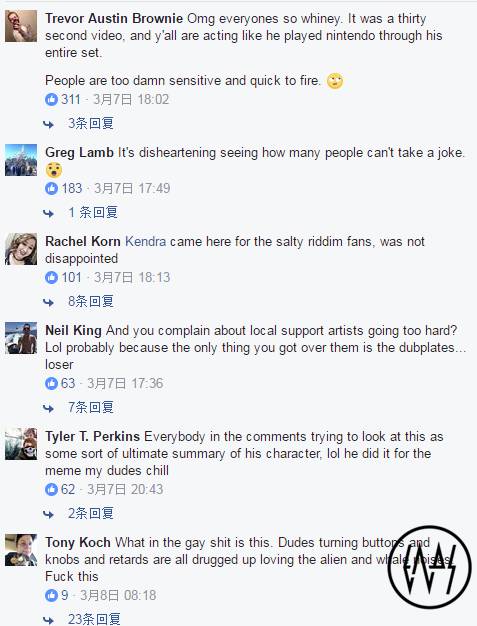Screen dimensions: 477x626
Task: Open Trevor Austin Brownie's profile name link
Action: pyautogui.click(x=114, y=18)
